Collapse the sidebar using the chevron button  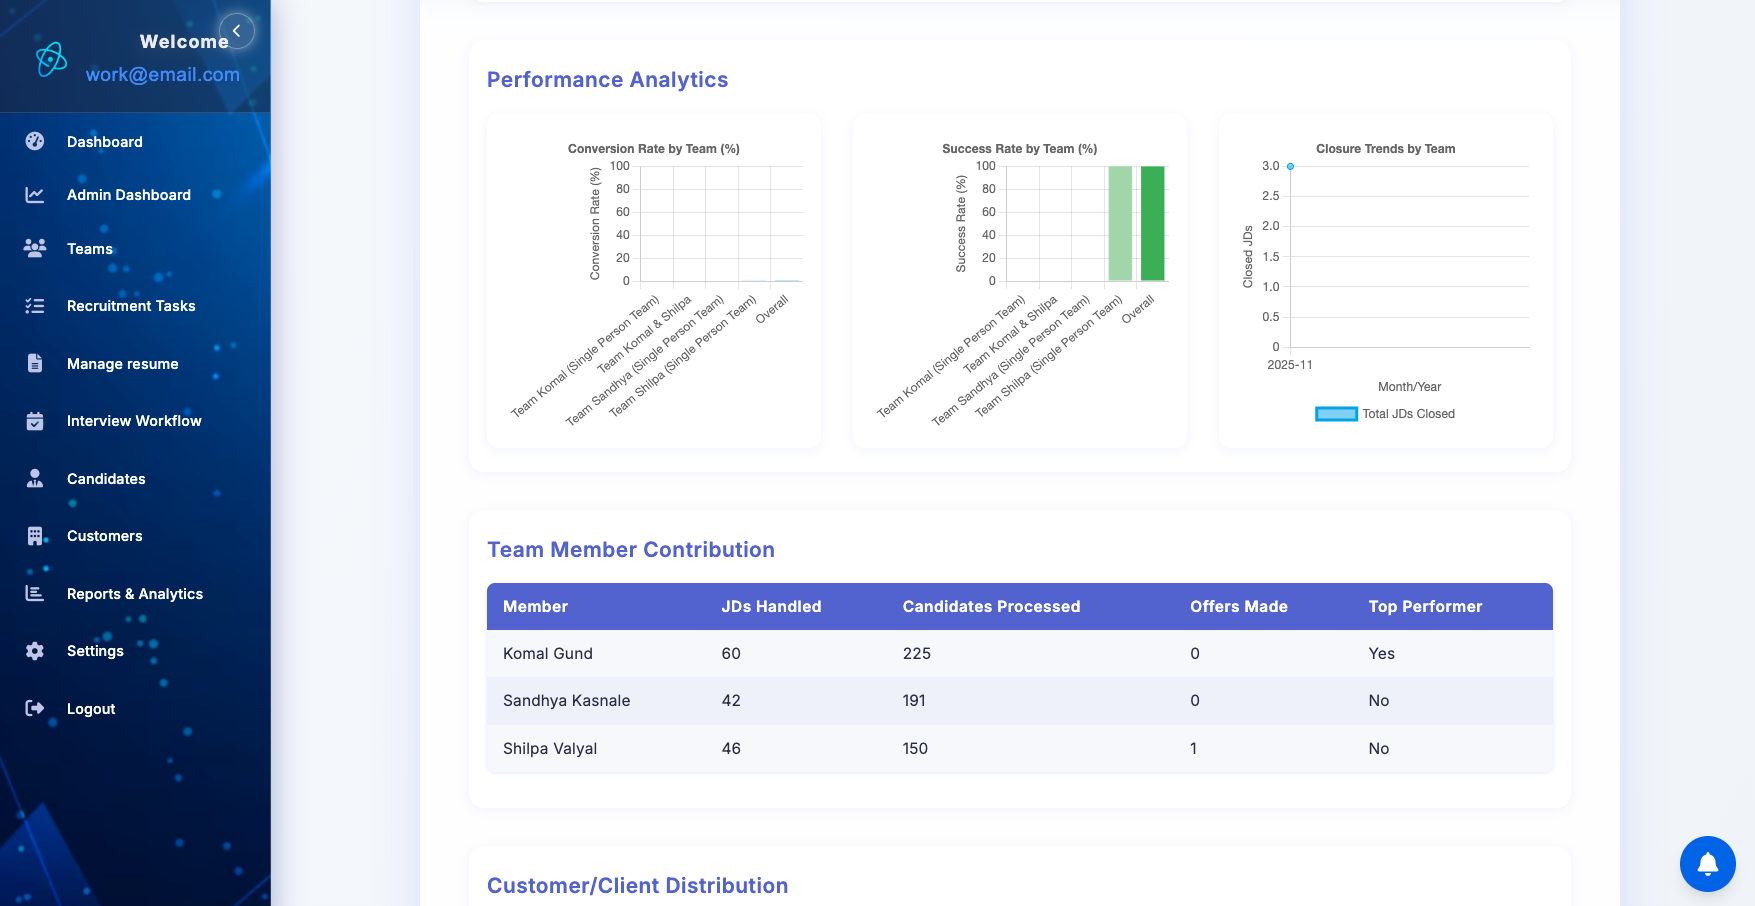pyautogui.click(x=237, y=31)
